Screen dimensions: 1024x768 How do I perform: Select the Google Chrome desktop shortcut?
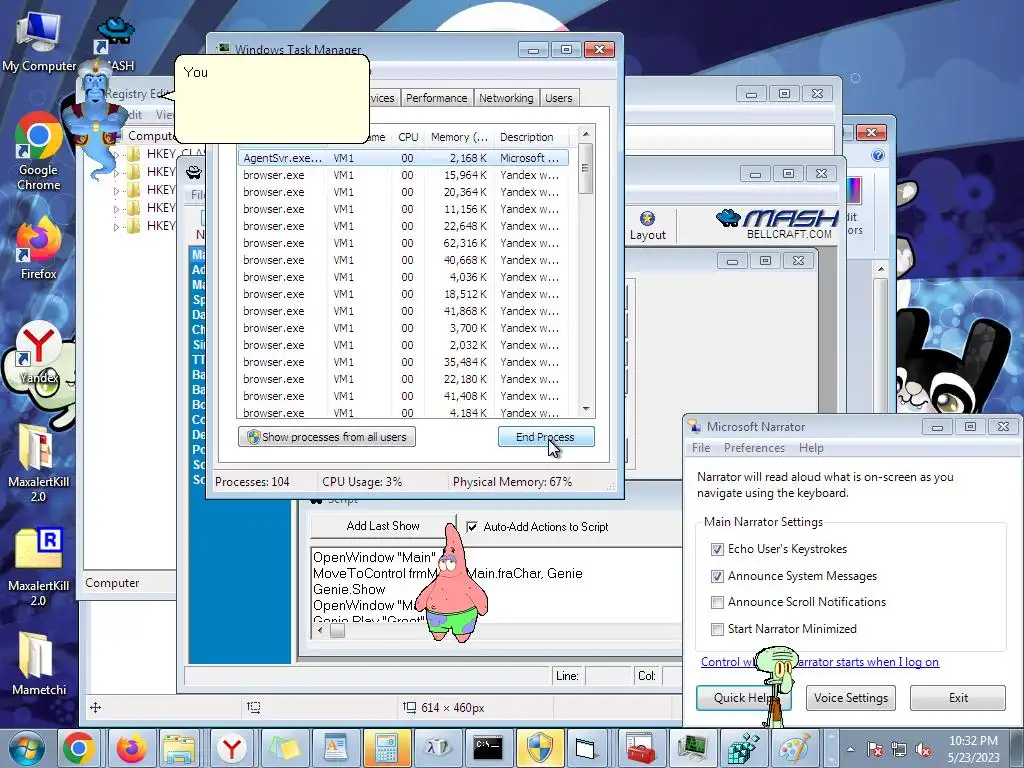click(39, 152)
